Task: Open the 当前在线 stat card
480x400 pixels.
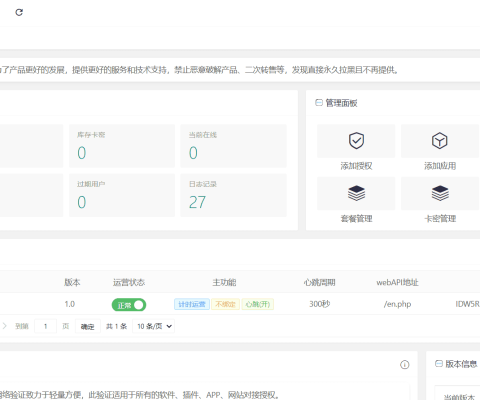Action: tap(233, 146)
